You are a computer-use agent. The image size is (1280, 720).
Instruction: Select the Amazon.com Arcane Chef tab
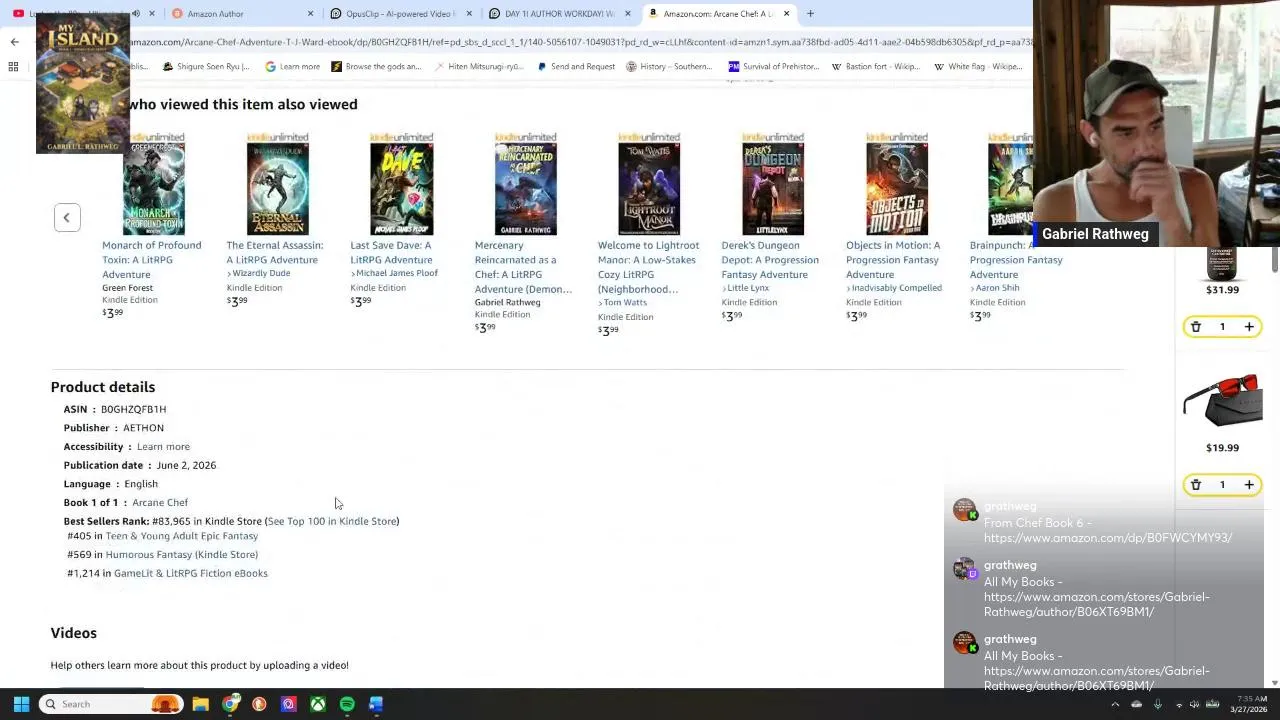pyautogui.click(x=718, y=14)
